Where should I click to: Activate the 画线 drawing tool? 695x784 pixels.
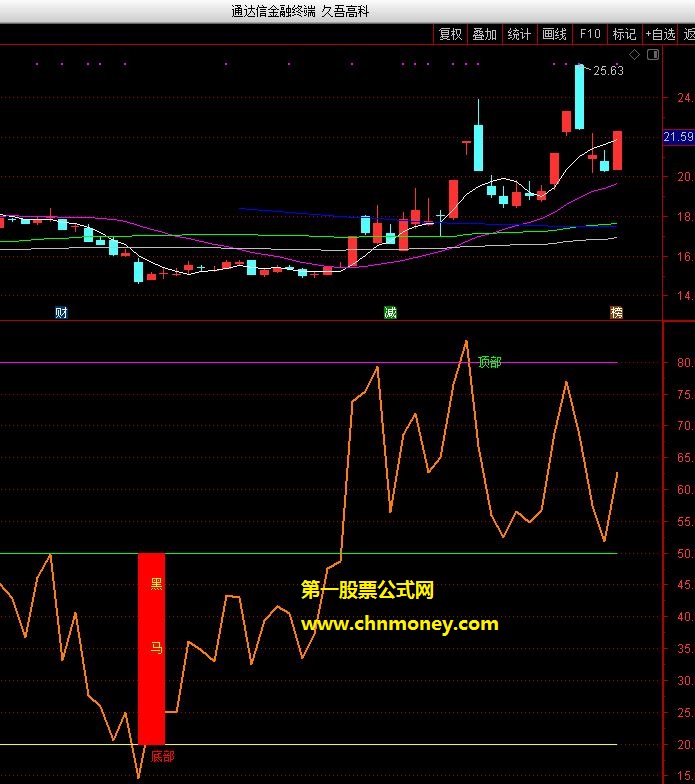554,34
